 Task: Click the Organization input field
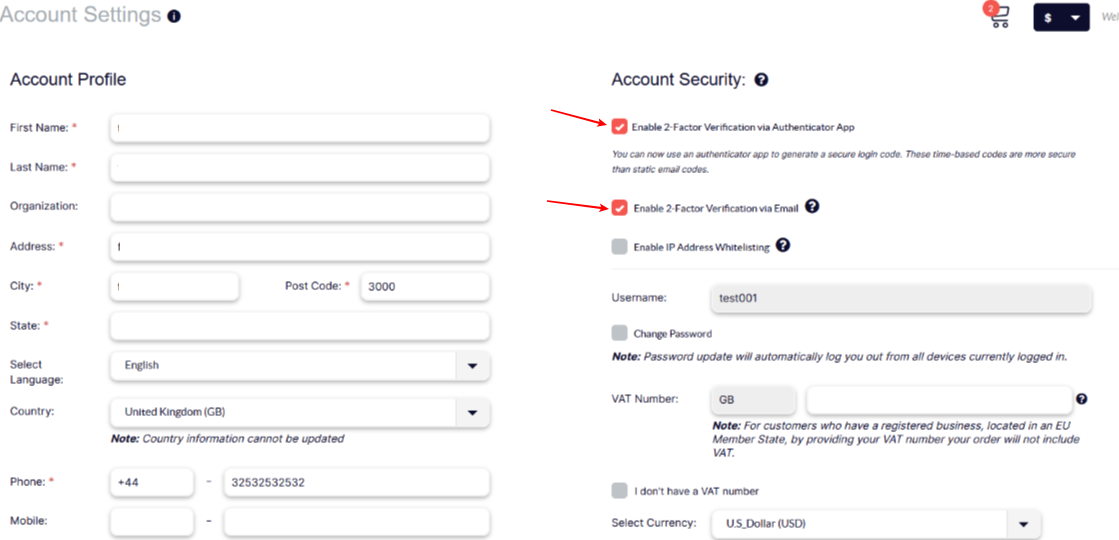click(x=300, y=207)
